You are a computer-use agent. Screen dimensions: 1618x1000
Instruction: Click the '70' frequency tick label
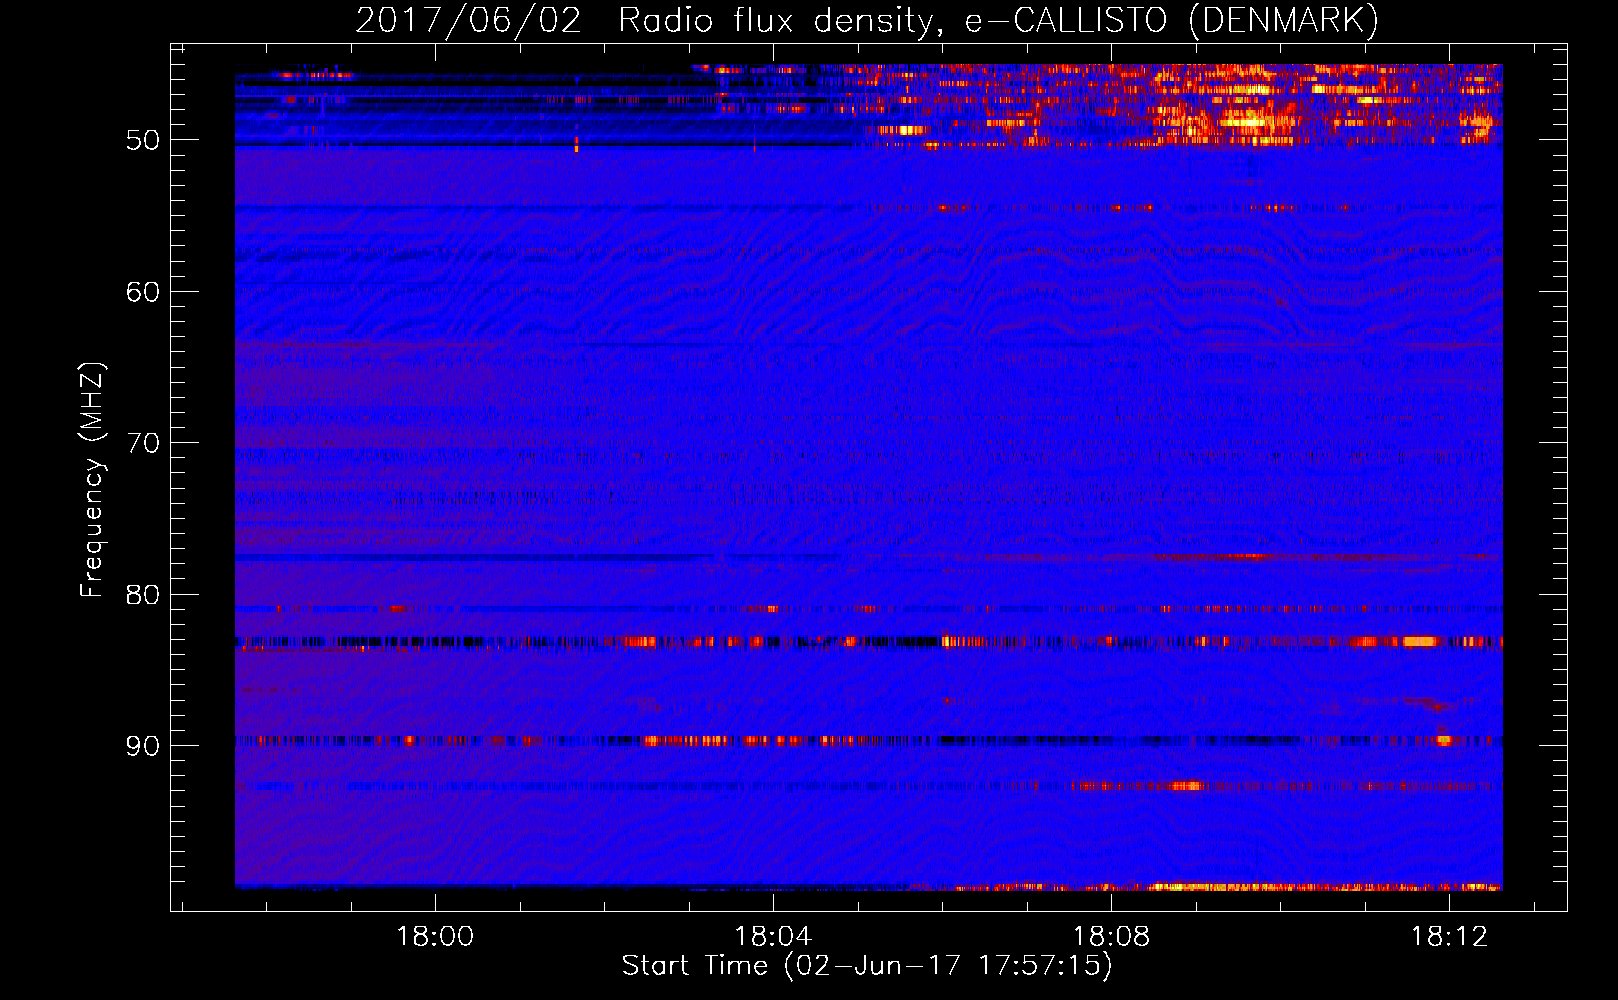[143, 443]
